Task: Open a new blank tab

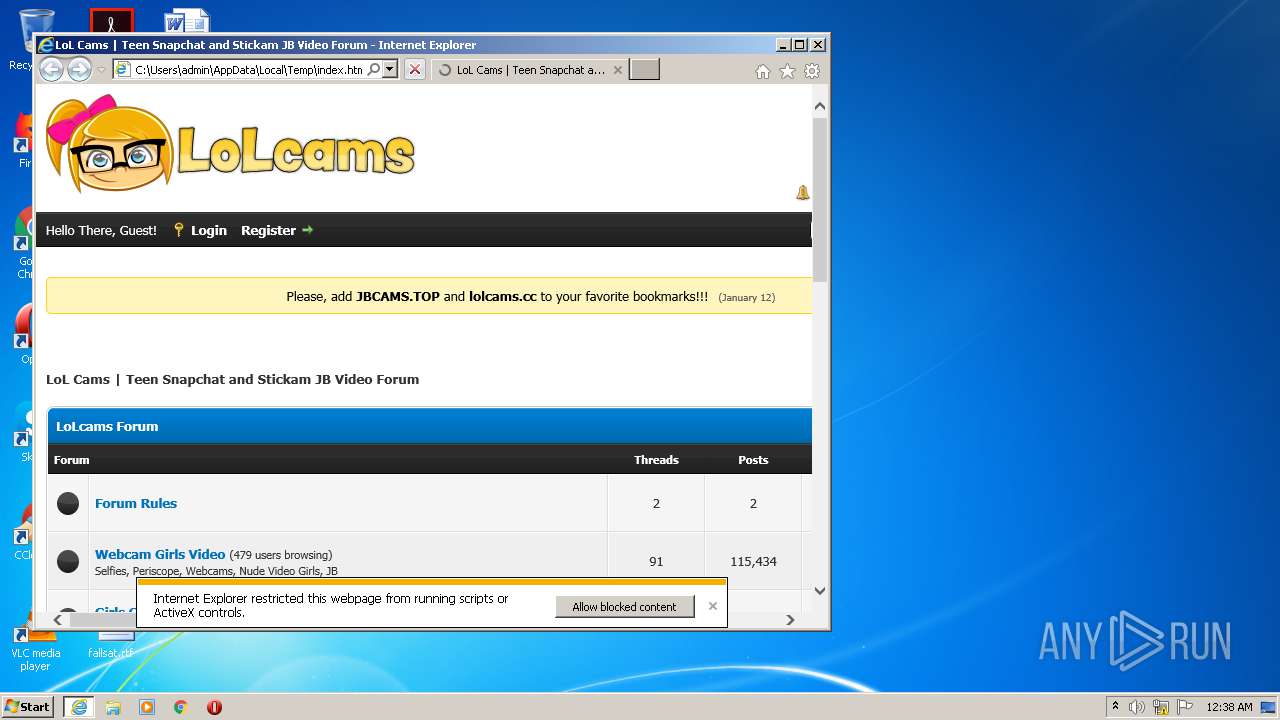Action: [644, 70]
